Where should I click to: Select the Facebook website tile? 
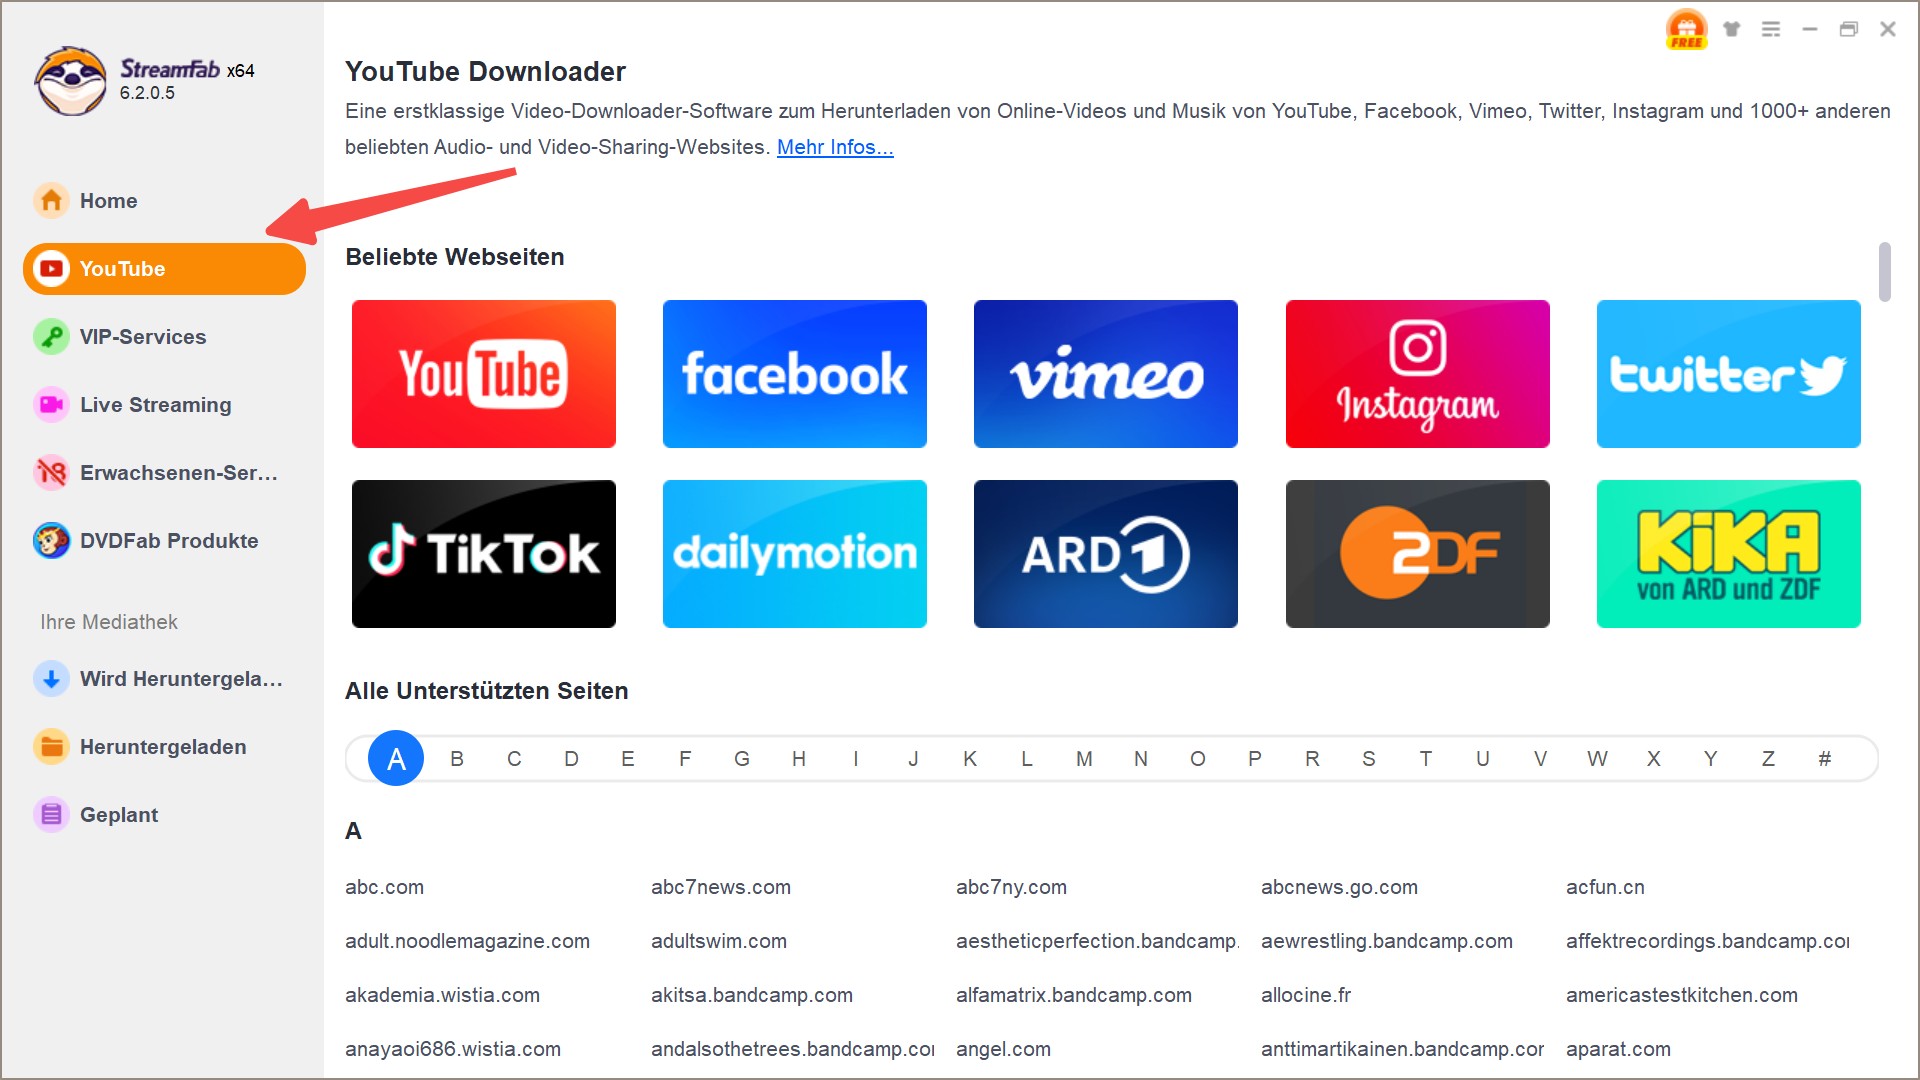pos(796,372)
